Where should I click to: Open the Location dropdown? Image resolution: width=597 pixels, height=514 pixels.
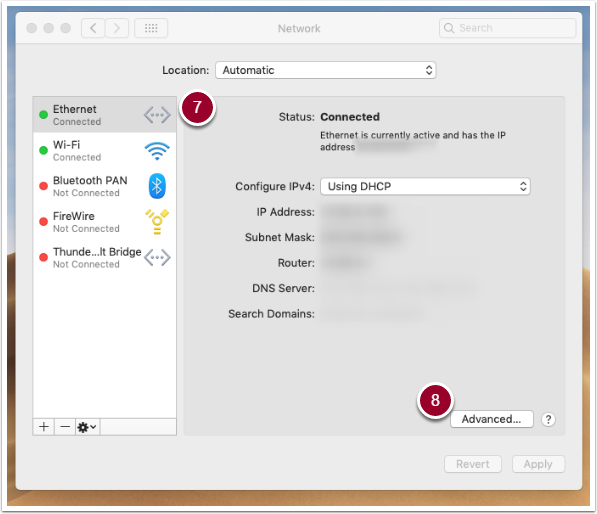[x=326, y=70]
